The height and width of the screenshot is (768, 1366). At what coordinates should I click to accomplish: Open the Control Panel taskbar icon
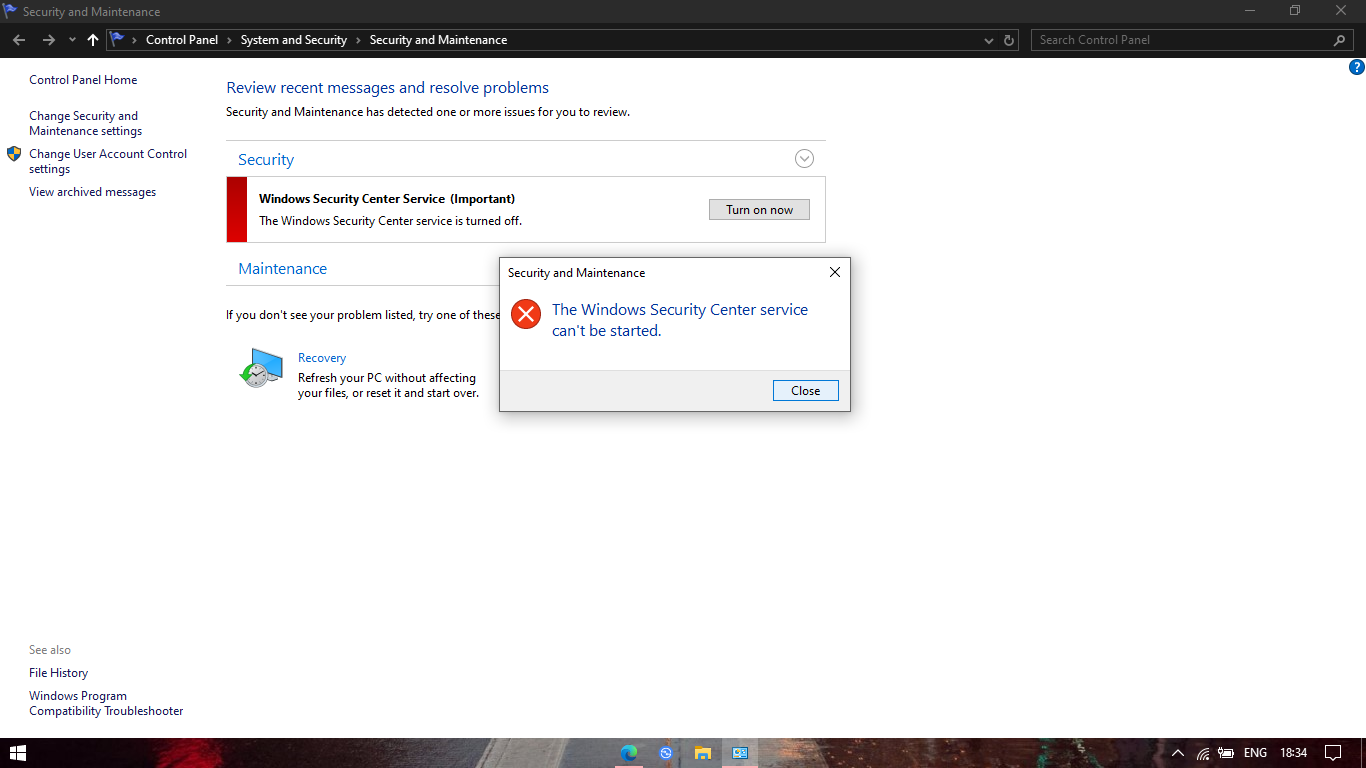click(740, 753)
